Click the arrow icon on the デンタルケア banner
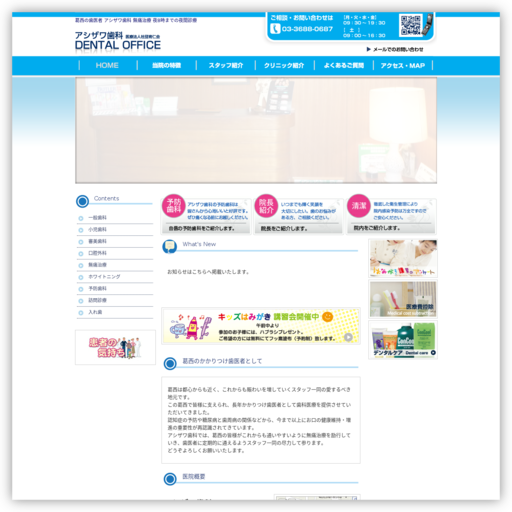512x512 pixels. click(x=433, y=353)
